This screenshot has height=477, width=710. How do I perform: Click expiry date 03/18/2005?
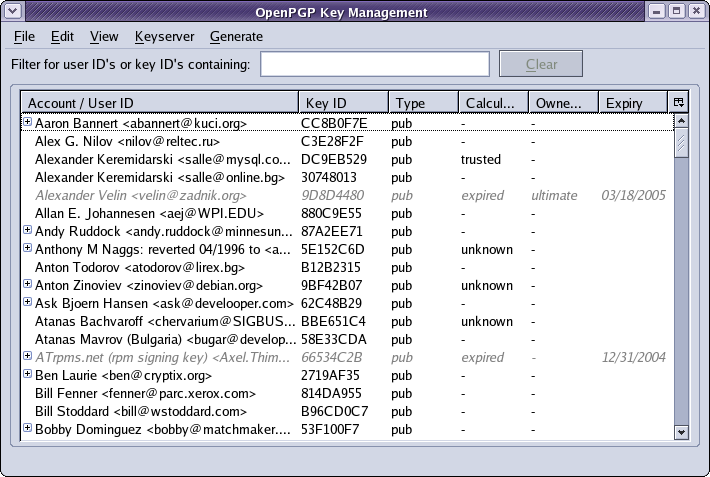633,196
